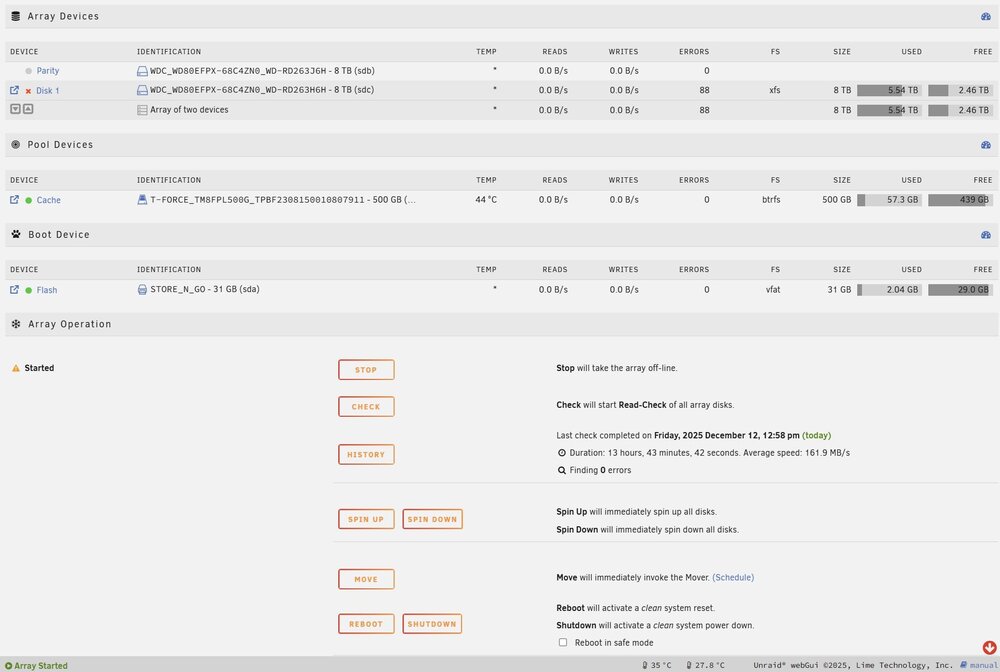Click Disk 1 used bar 5.54 TB
The width and height of the screenshot is (1000, 672).
coord(889,91)
